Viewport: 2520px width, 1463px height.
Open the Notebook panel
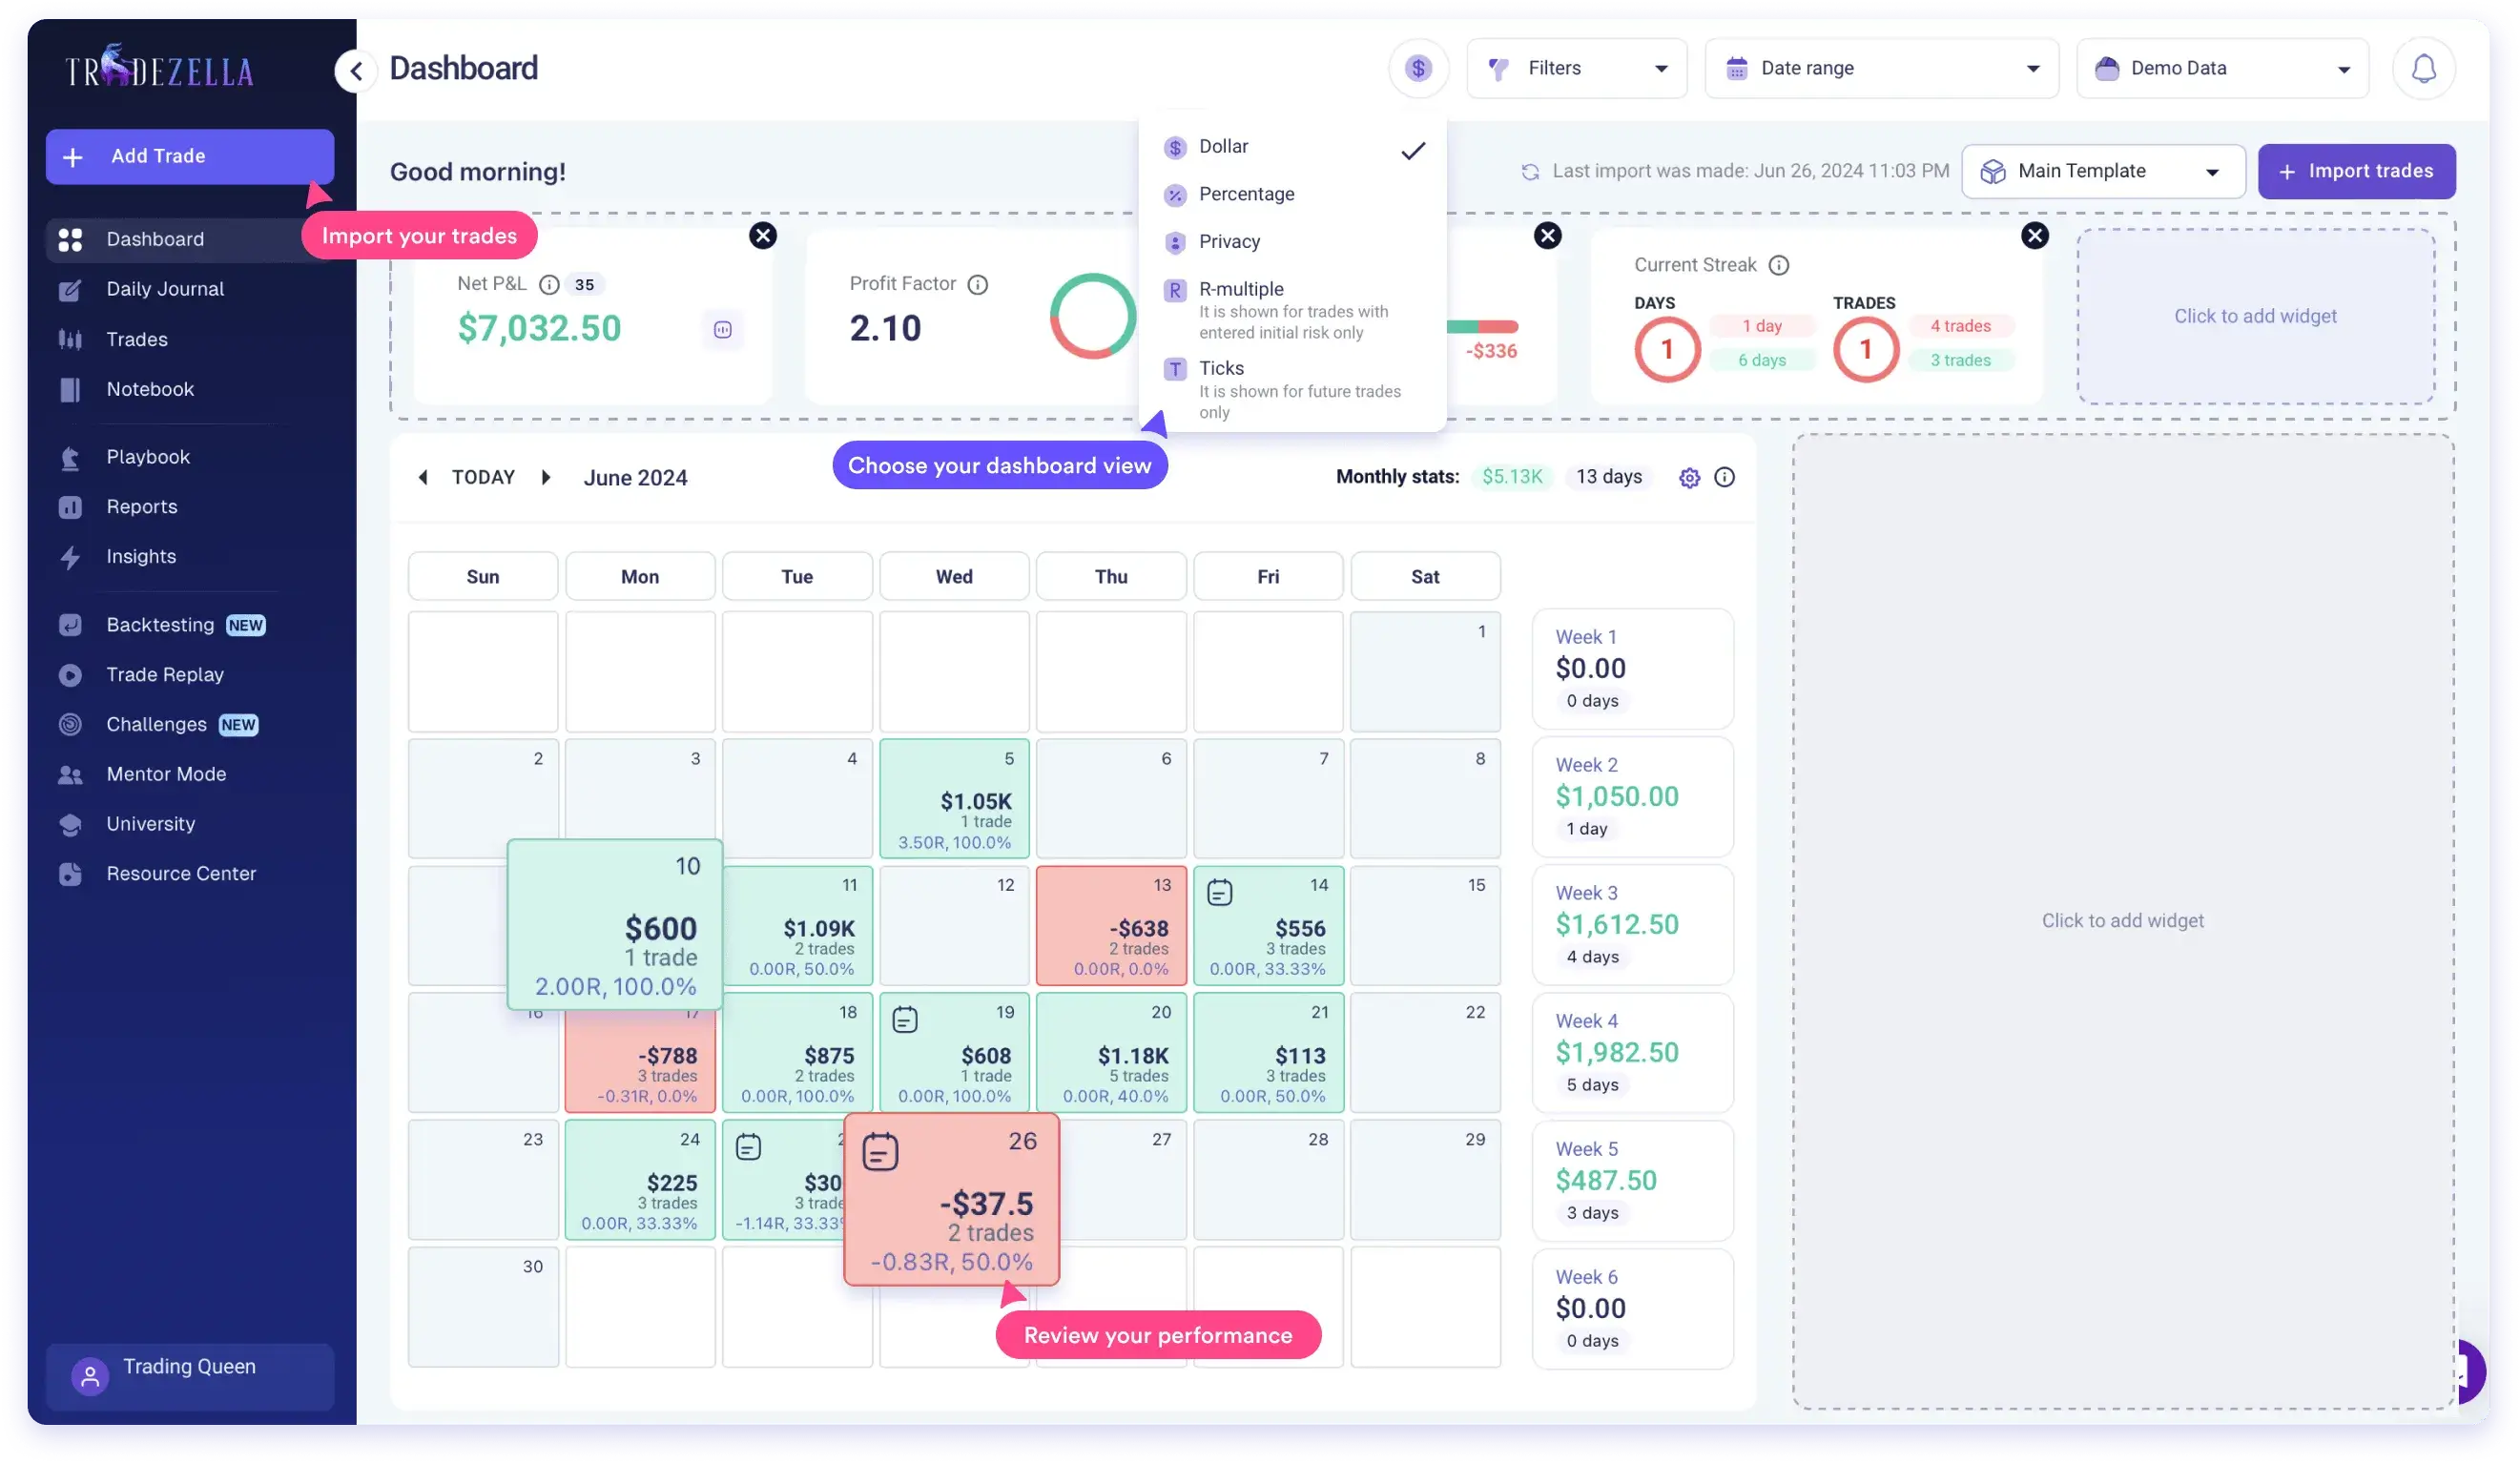[150, 389]
